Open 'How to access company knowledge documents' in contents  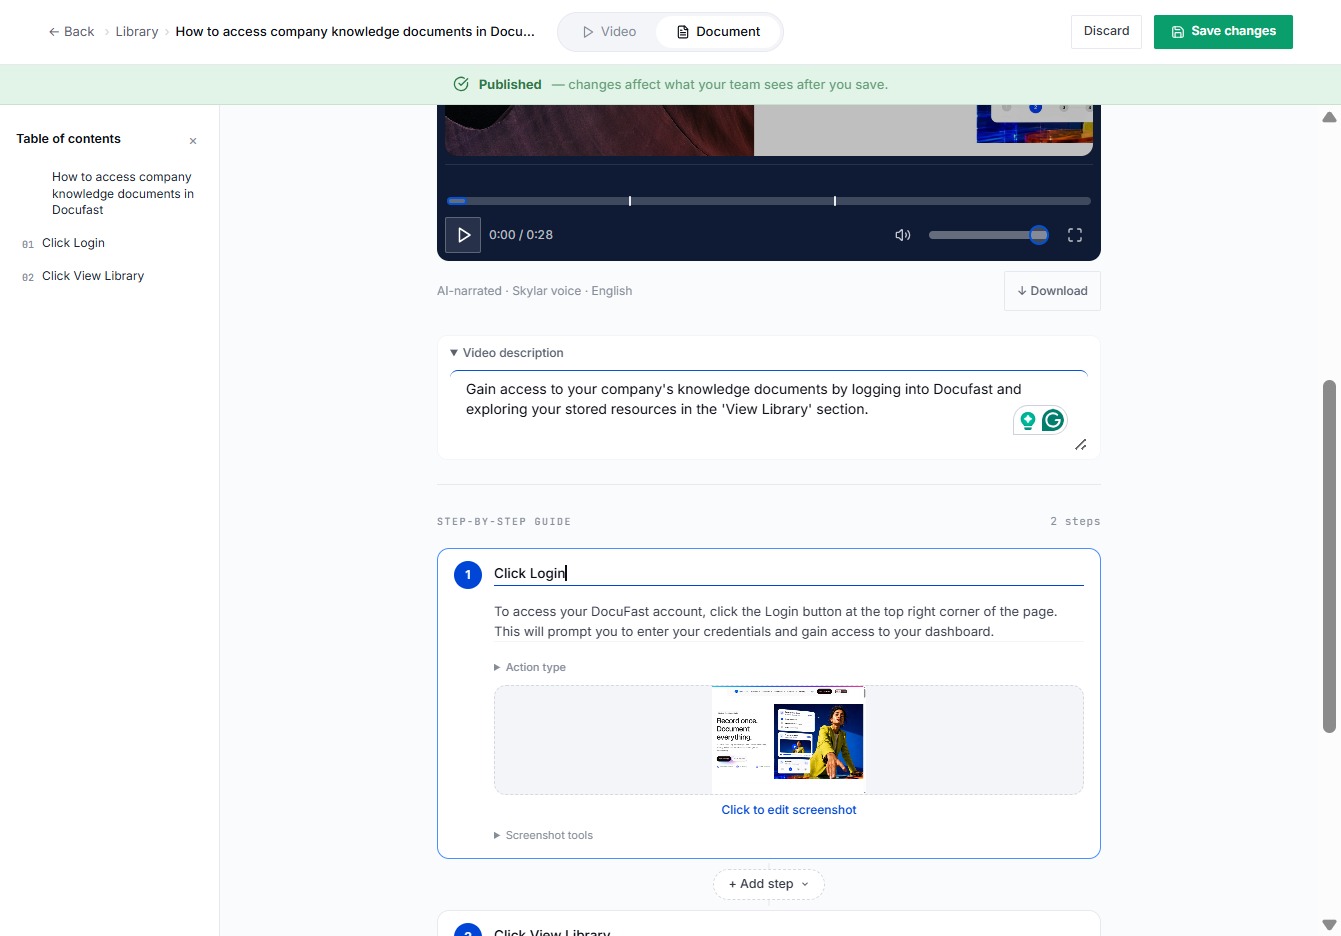(123, 193)
